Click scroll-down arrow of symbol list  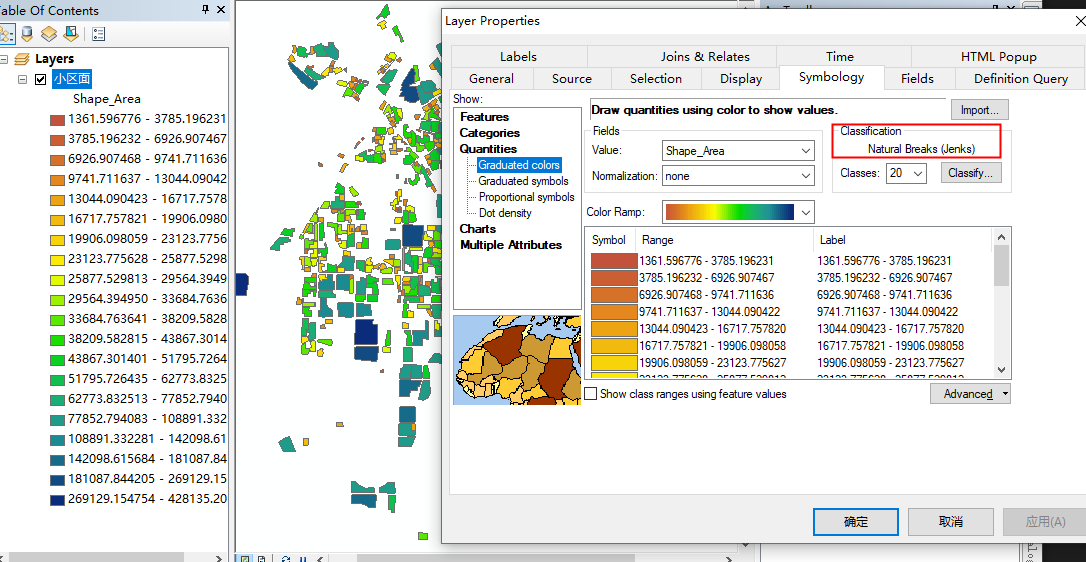pyautogui.click(x=1002, y=371)
